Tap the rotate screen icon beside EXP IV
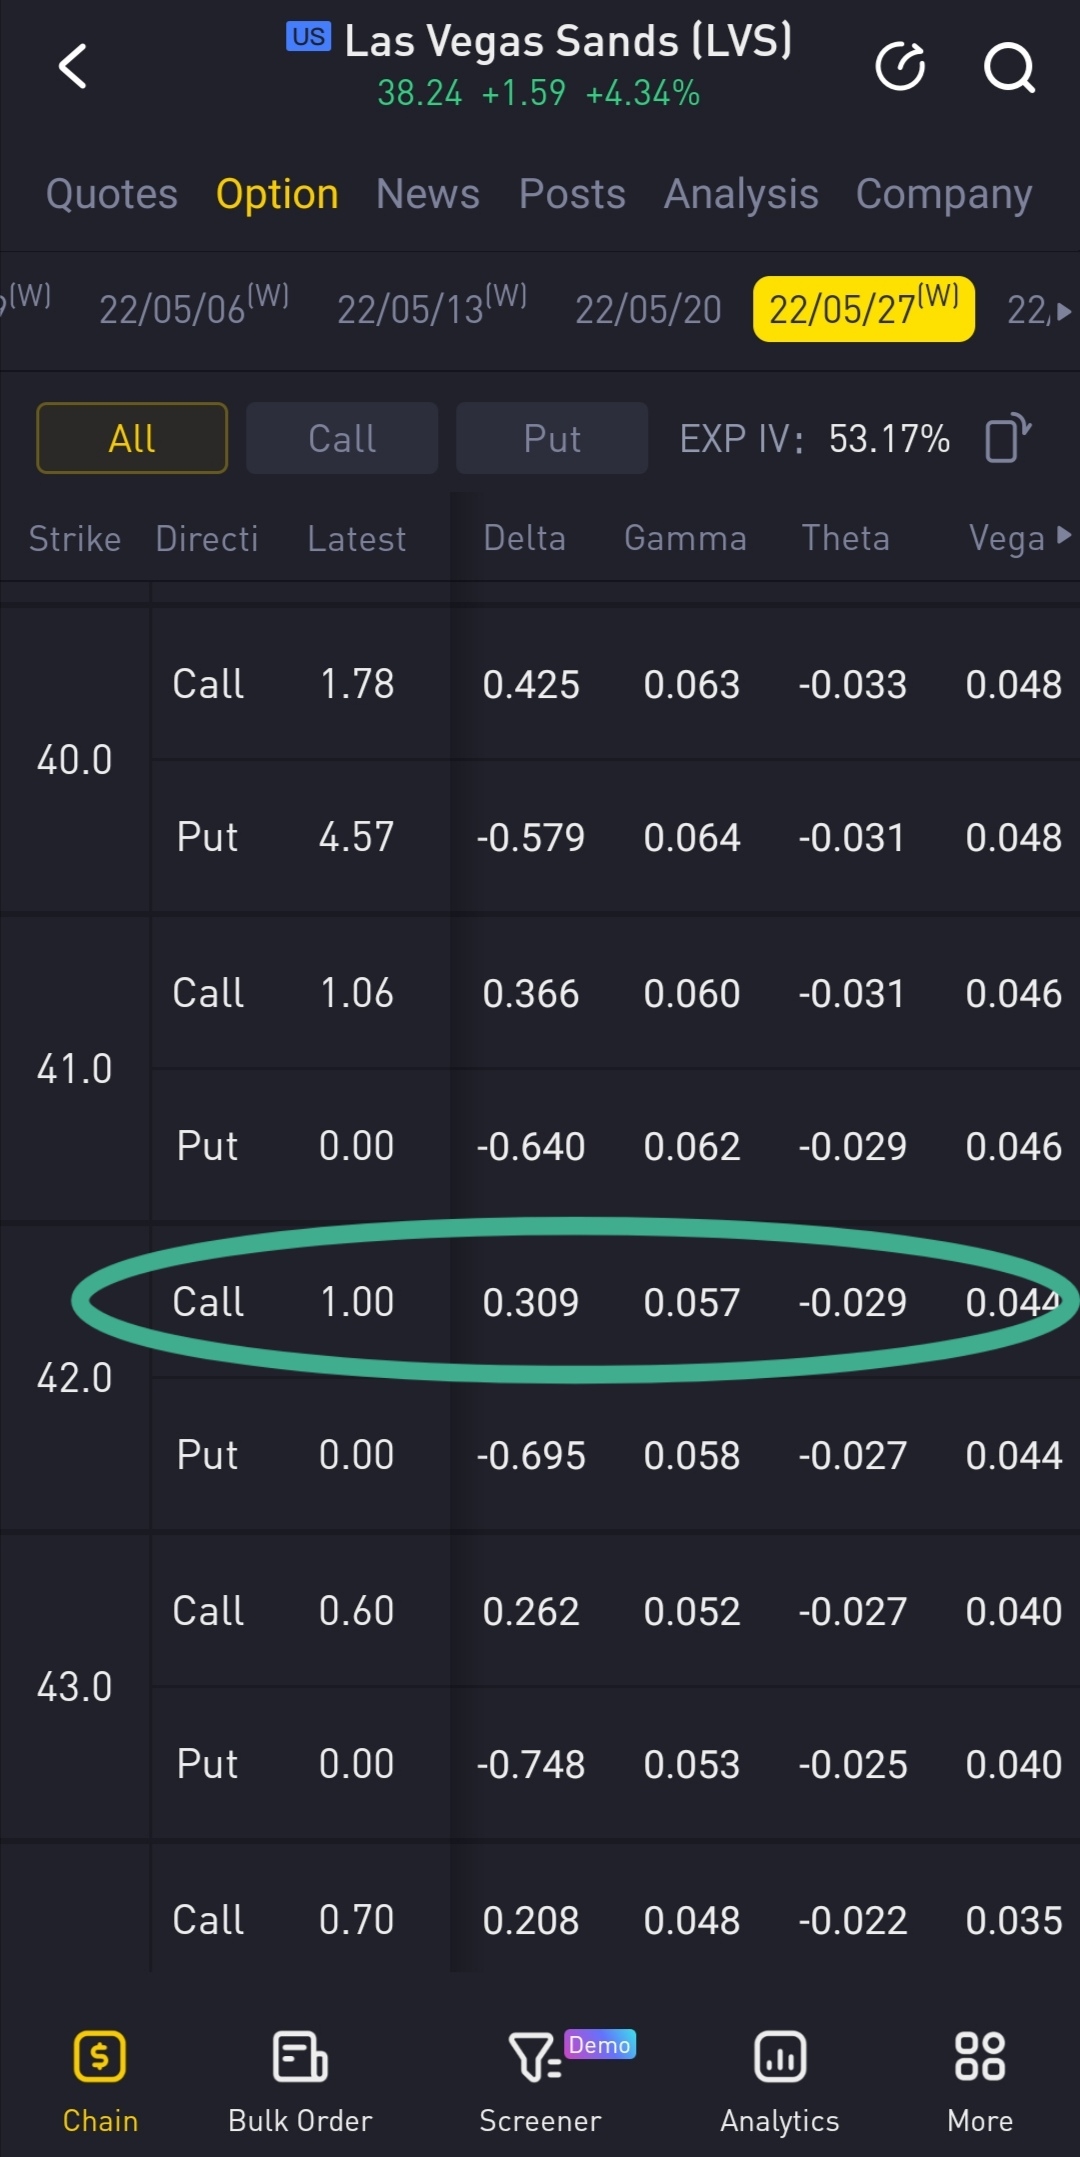1080x2157 pixels. pyautogui.click(x=1007, y=438)
